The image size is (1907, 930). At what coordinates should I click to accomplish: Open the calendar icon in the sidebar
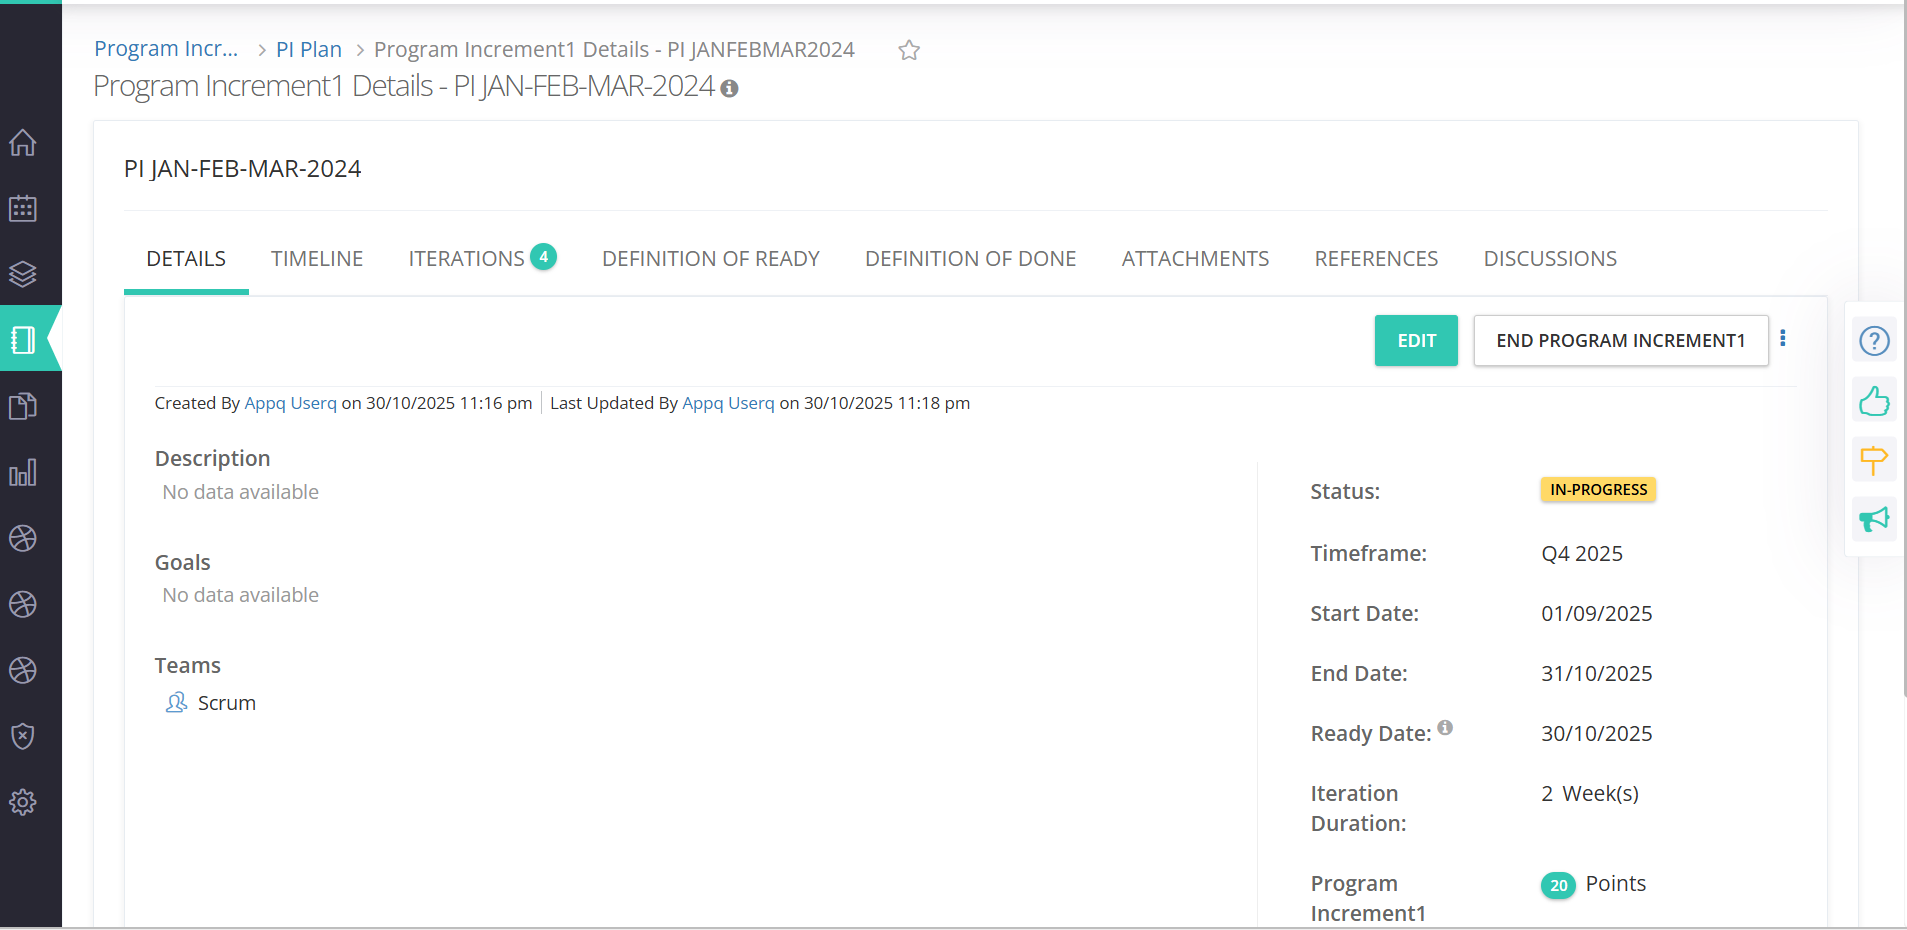pos(23,209)
